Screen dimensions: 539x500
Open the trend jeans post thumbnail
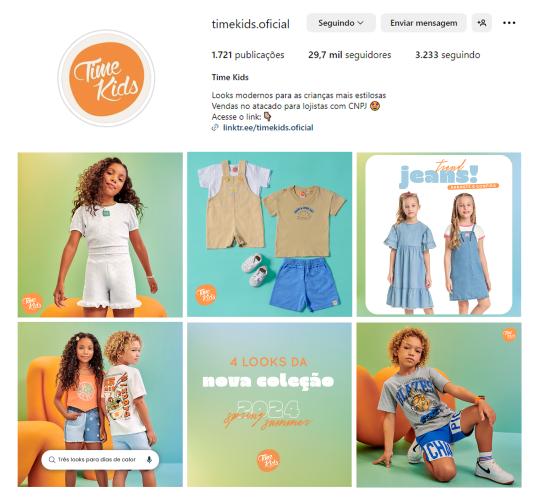[x=439, y=235]
